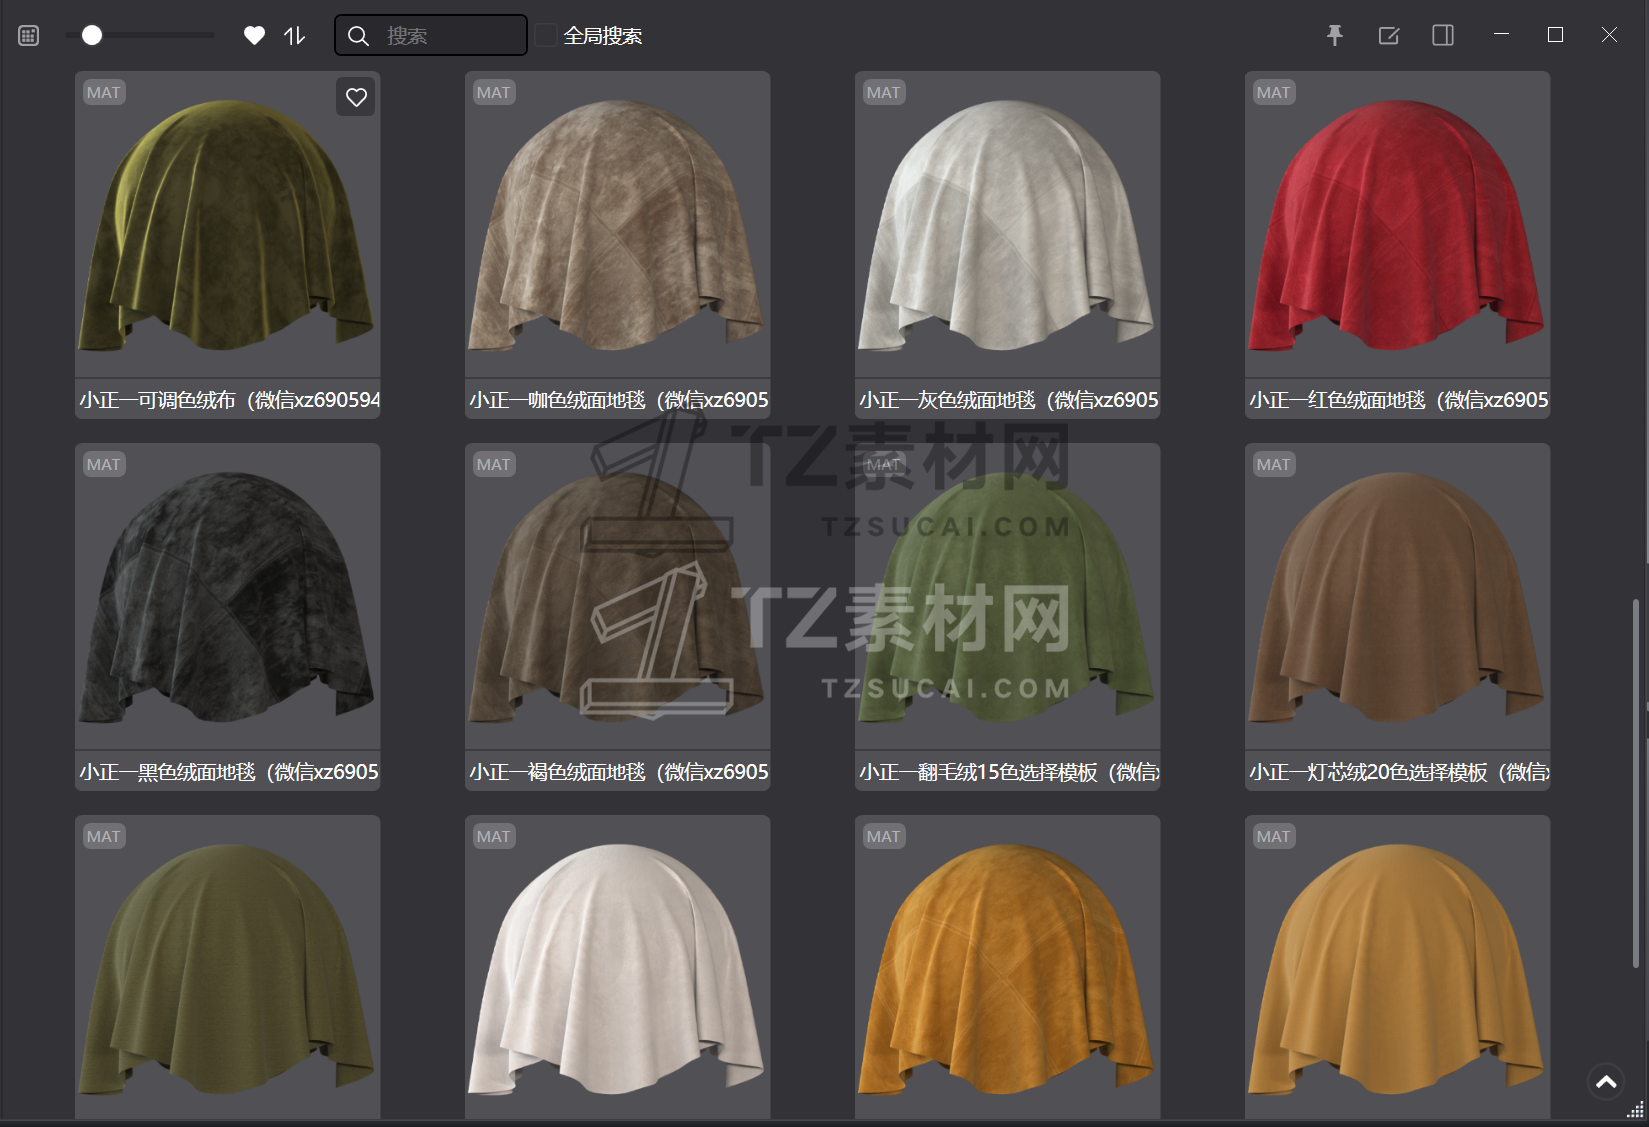Toggle the sort order arrows icon
The width and height of the screenshot is (1649, 1127).
[294, 36]
